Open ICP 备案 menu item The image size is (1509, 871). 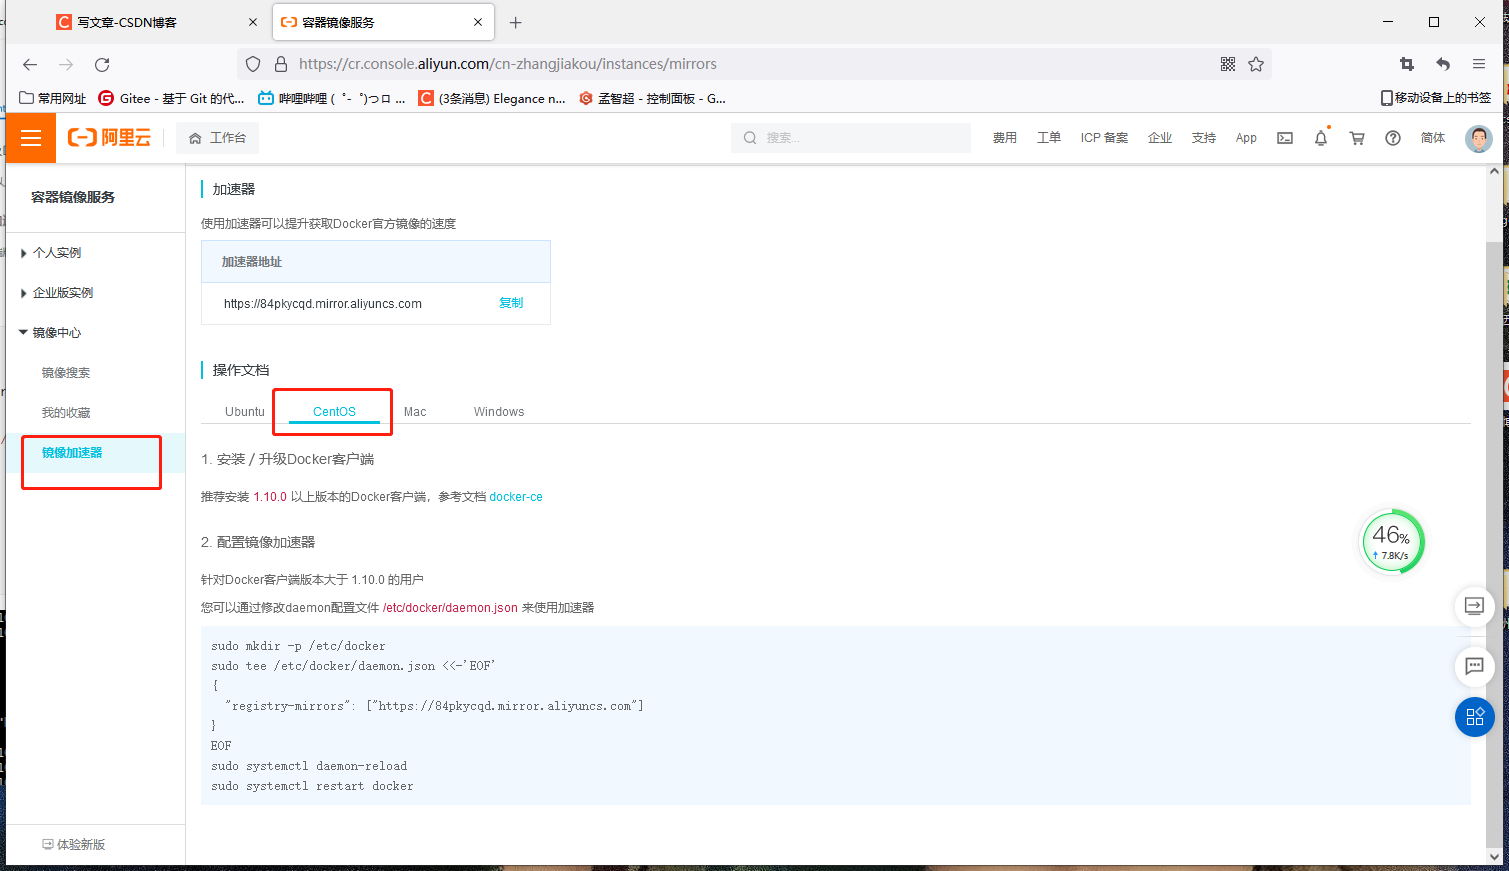(1104, 138)
